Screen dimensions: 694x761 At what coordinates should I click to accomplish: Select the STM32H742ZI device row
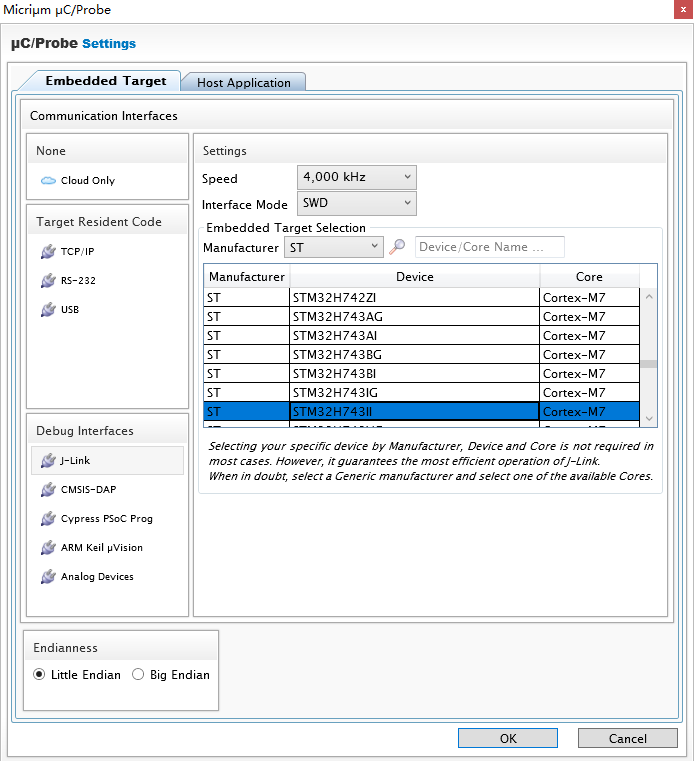point(421,298)
